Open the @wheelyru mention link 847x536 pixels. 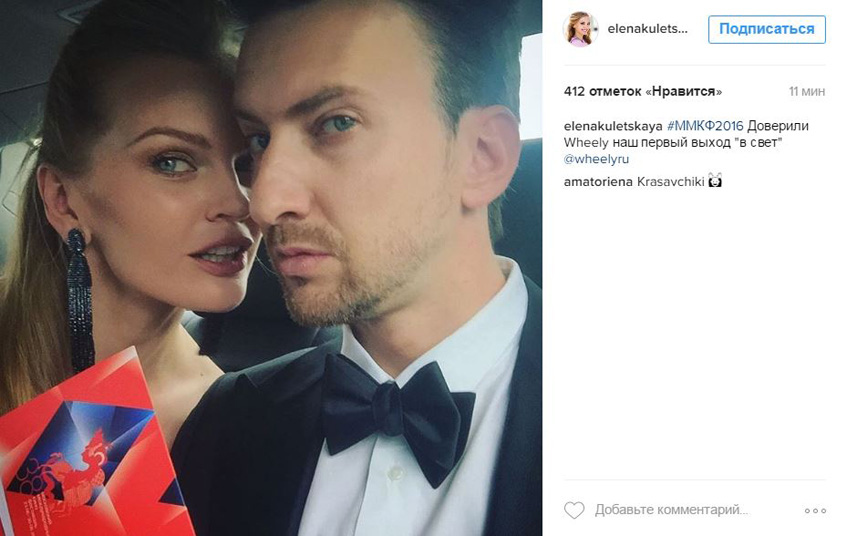[x=596, y=159]
